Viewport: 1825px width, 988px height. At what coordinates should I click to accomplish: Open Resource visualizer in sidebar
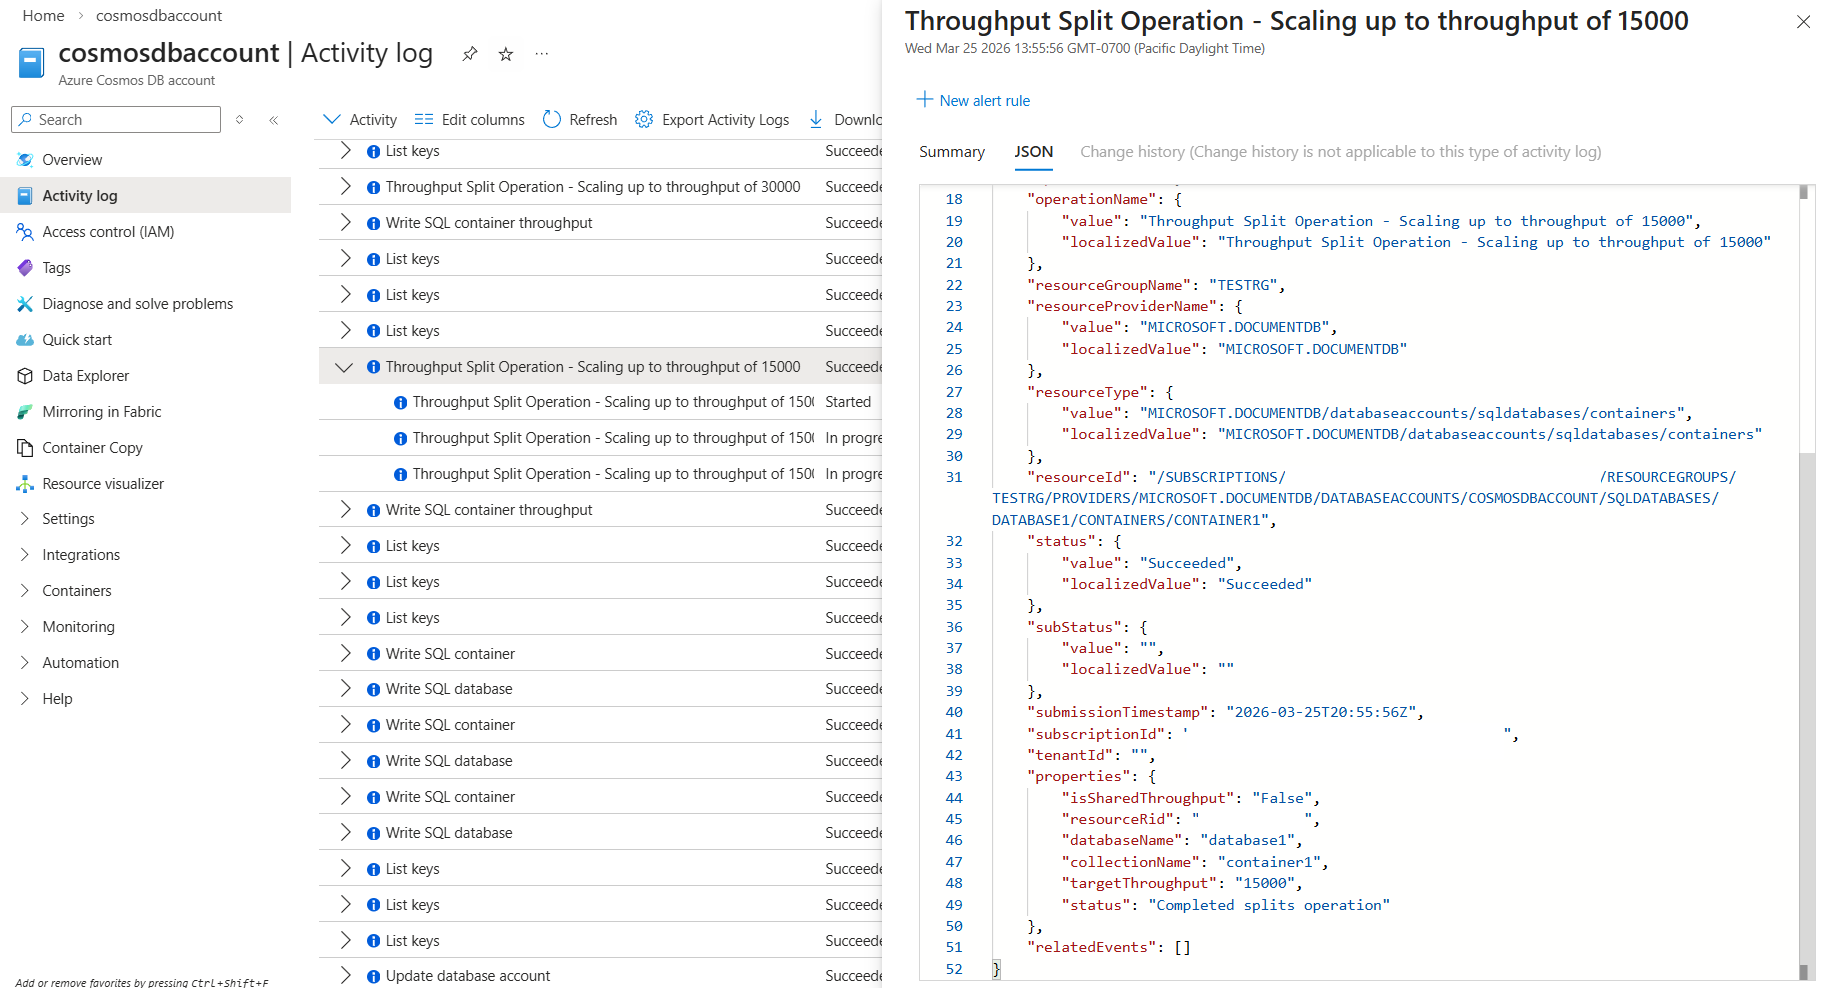pyautogui.click(x=102, y=484)
